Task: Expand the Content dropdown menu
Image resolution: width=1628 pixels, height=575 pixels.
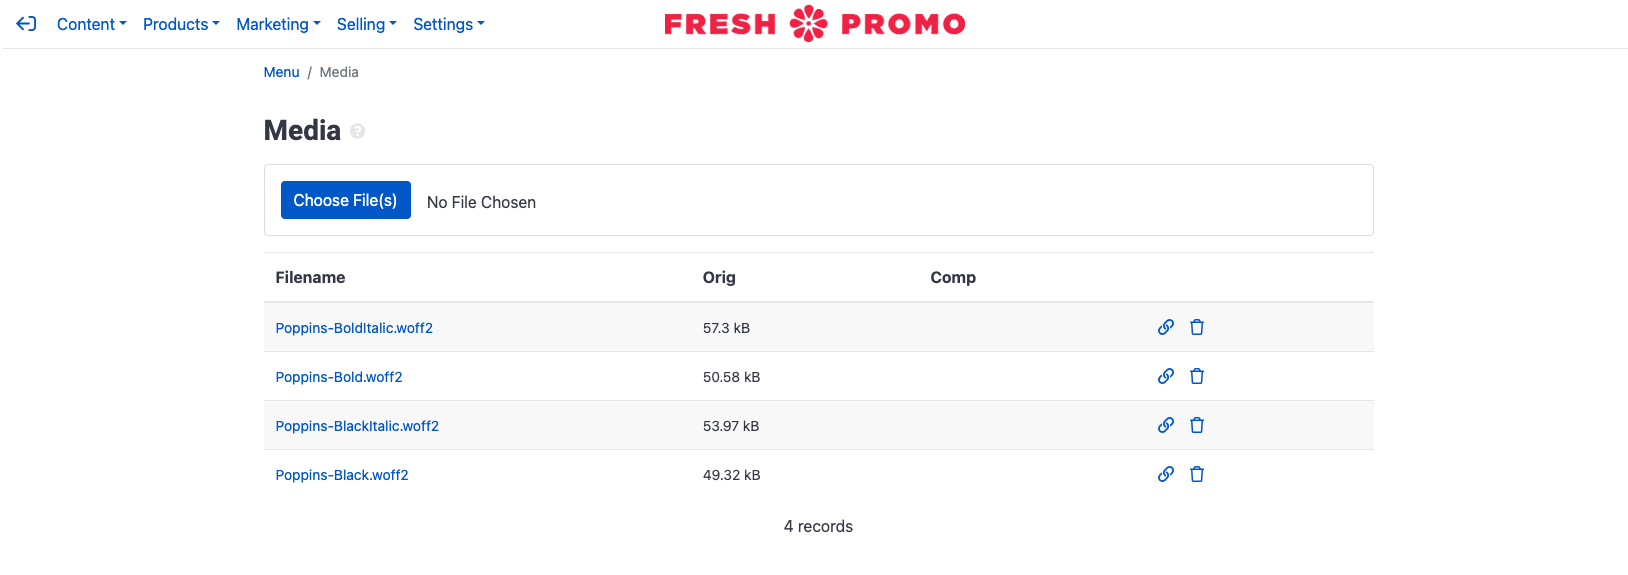Action: [92, 24]
